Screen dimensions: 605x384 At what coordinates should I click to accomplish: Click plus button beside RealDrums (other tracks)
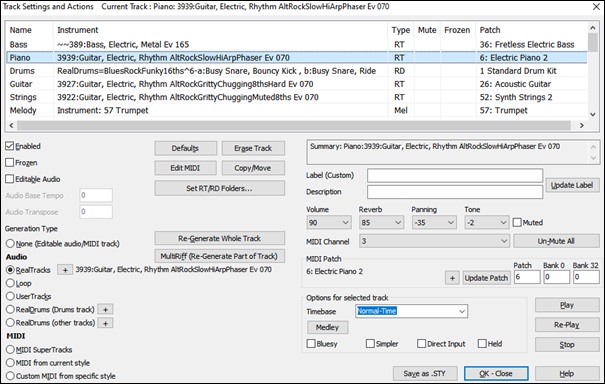click(x=105, y=323)
